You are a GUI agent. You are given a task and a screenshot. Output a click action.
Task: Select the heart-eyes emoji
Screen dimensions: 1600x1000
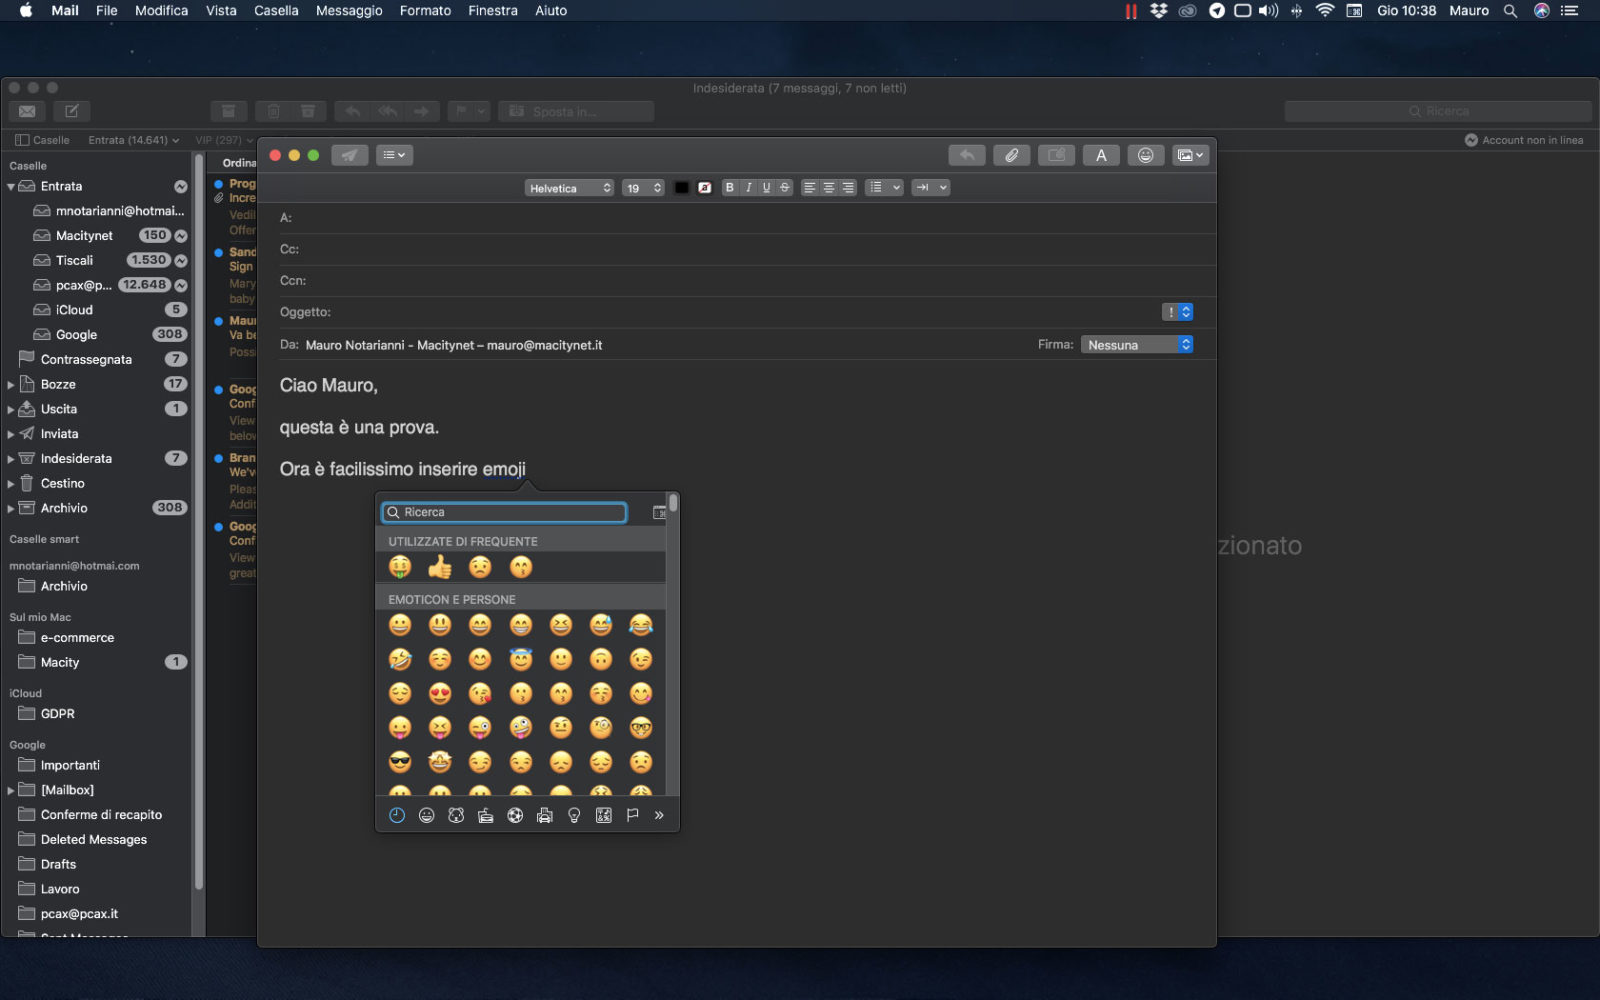(440, 693)
